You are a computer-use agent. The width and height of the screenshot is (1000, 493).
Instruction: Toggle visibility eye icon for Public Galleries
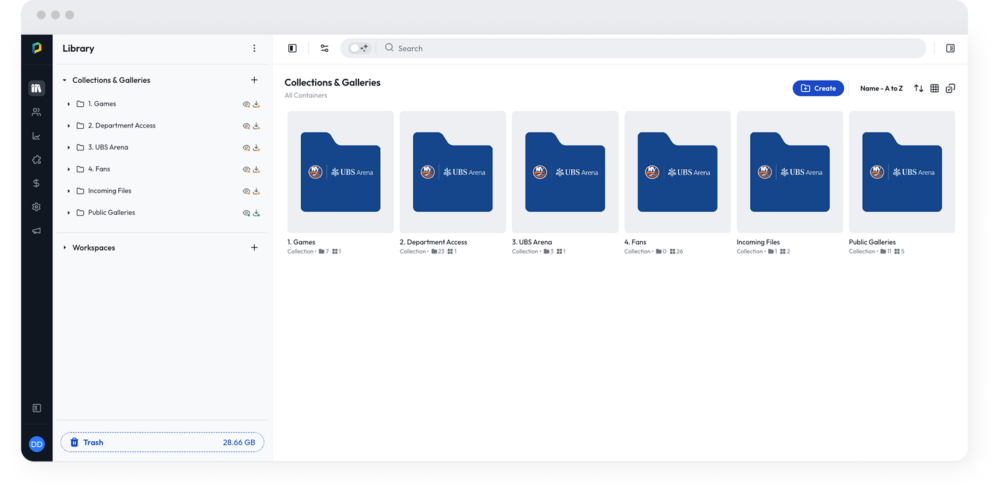246,213
